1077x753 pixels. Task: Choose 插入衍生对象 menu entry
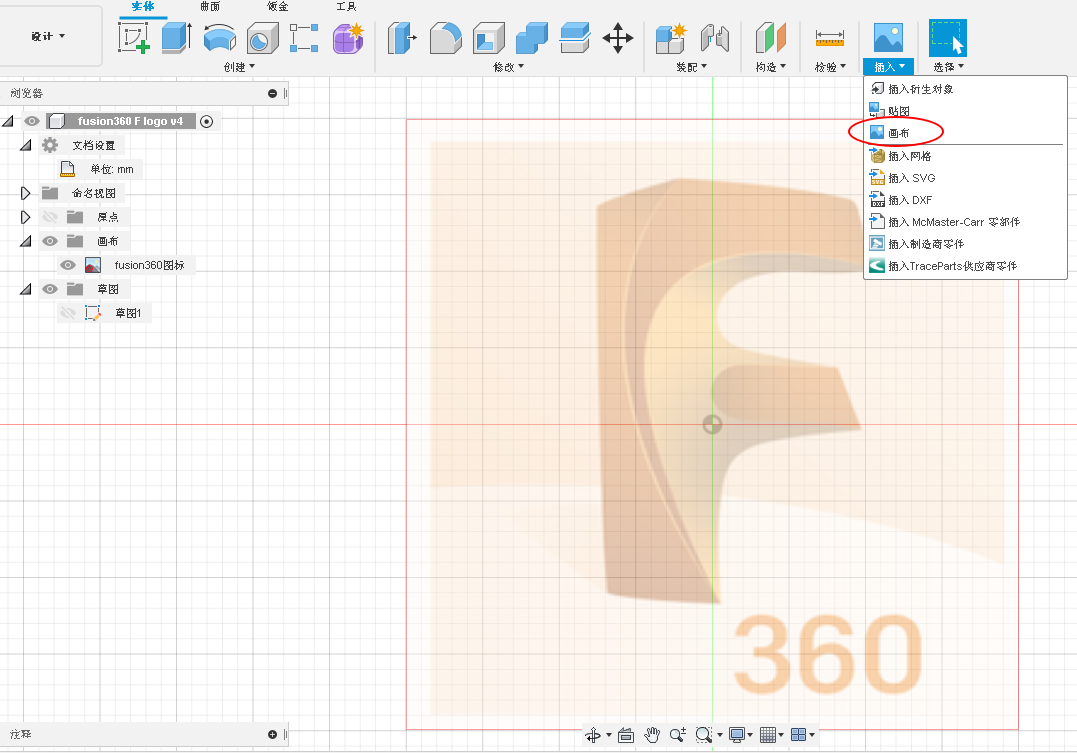[x=965, y=89]
